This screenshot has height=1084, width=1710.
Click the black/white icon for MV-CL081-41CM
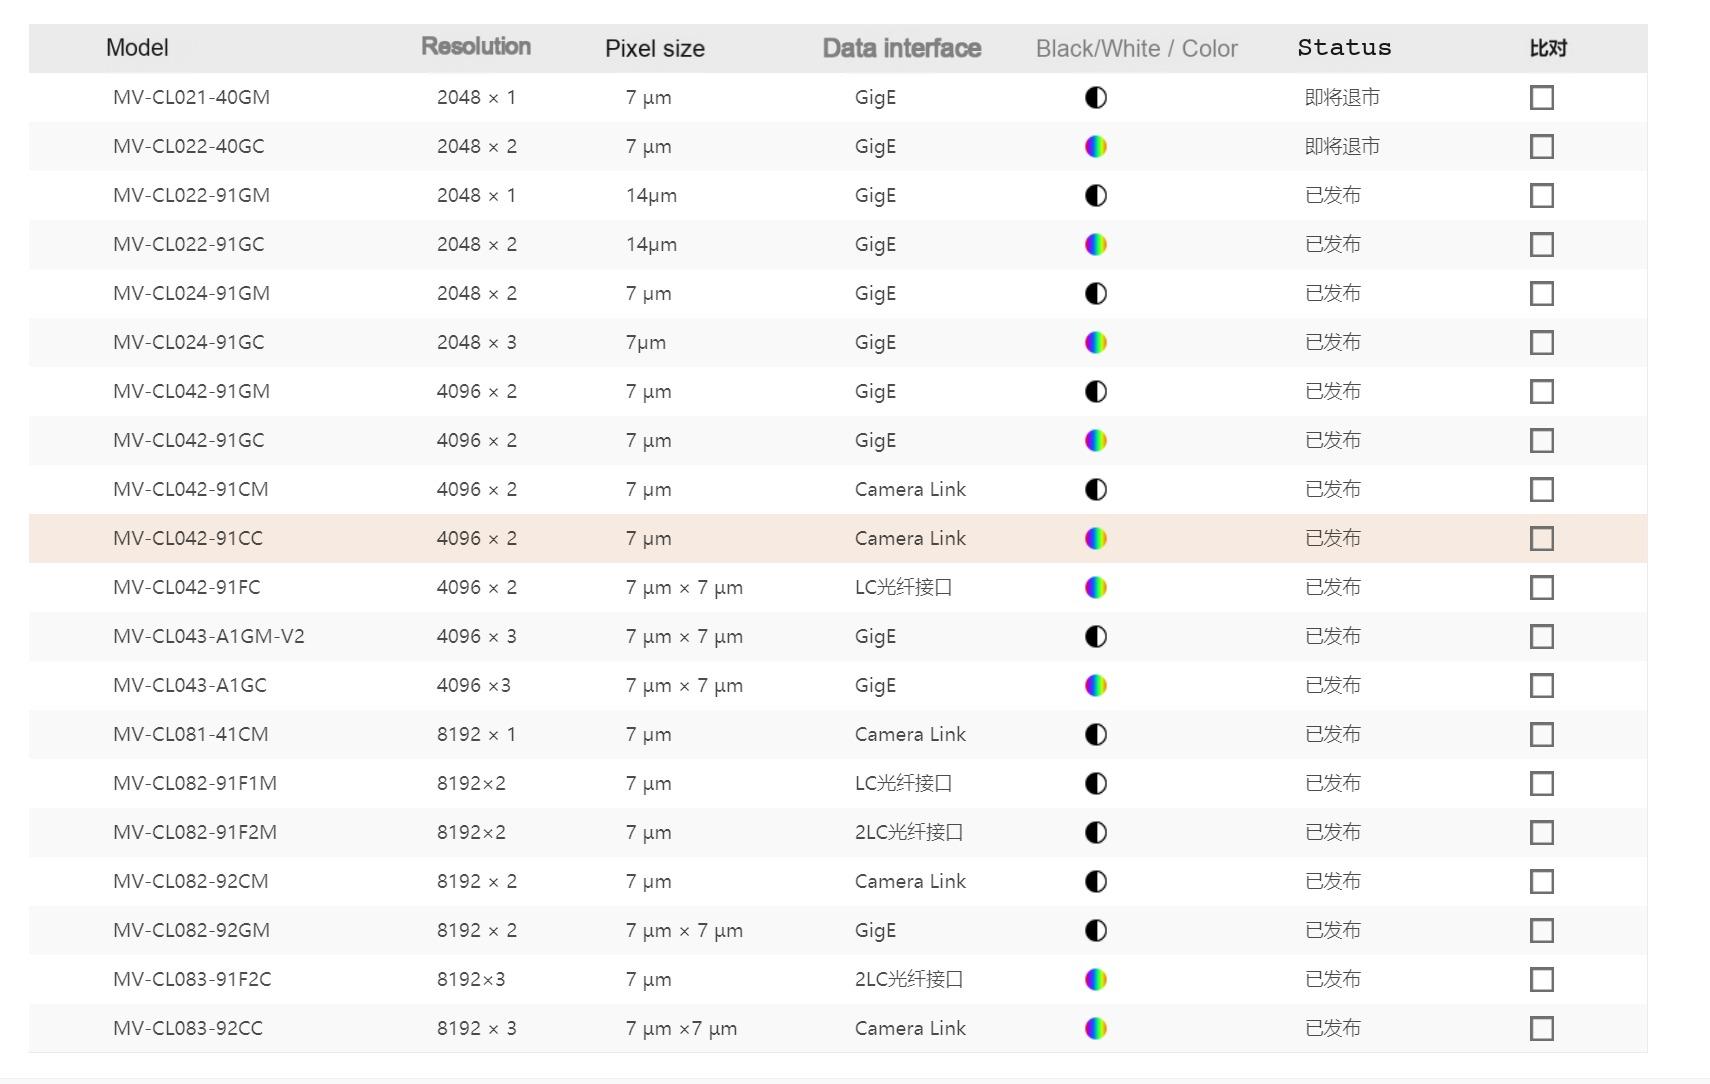click(x=1096, y=735)
